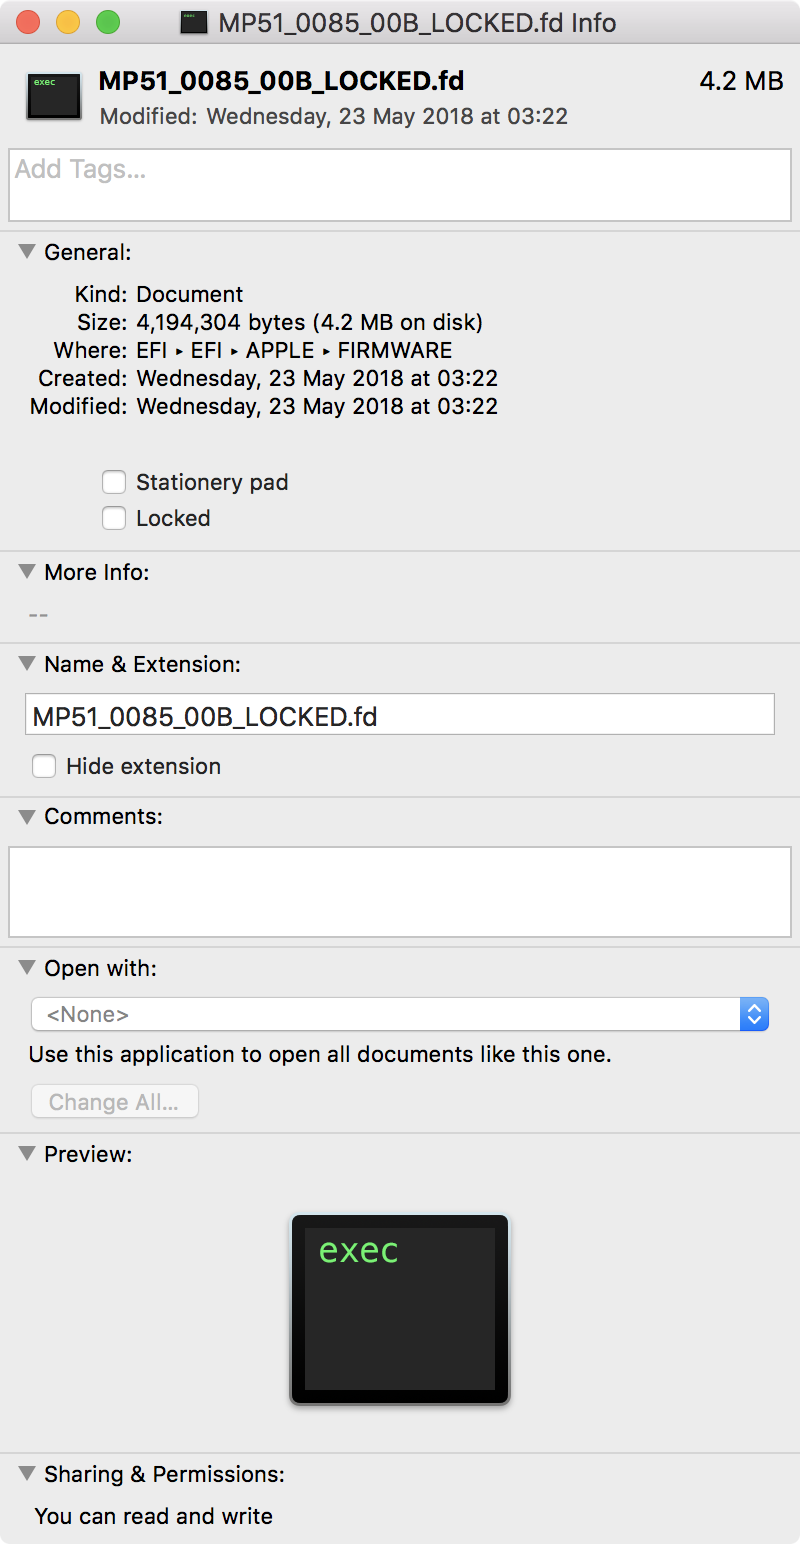Check the Hide extension option
Screen dimensions: 800x1544
click(x=44, y=767)
